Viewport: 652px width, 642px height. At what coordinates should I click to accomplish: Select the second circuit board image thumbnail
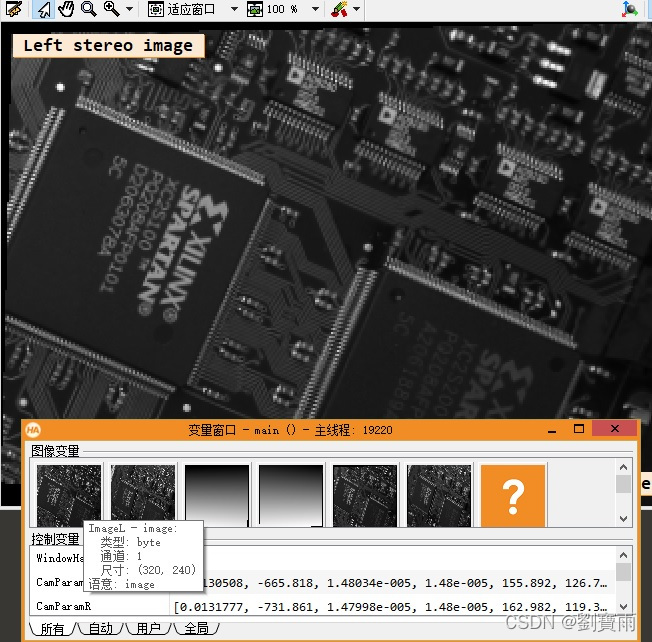point(143,495)
